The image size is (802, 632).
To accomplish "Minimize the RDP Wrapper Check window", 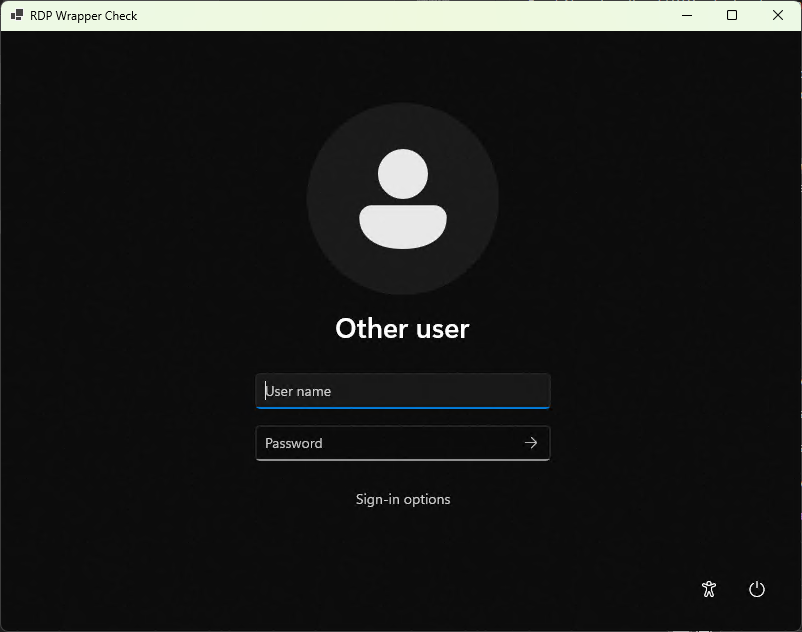I will tap(687, 15).
